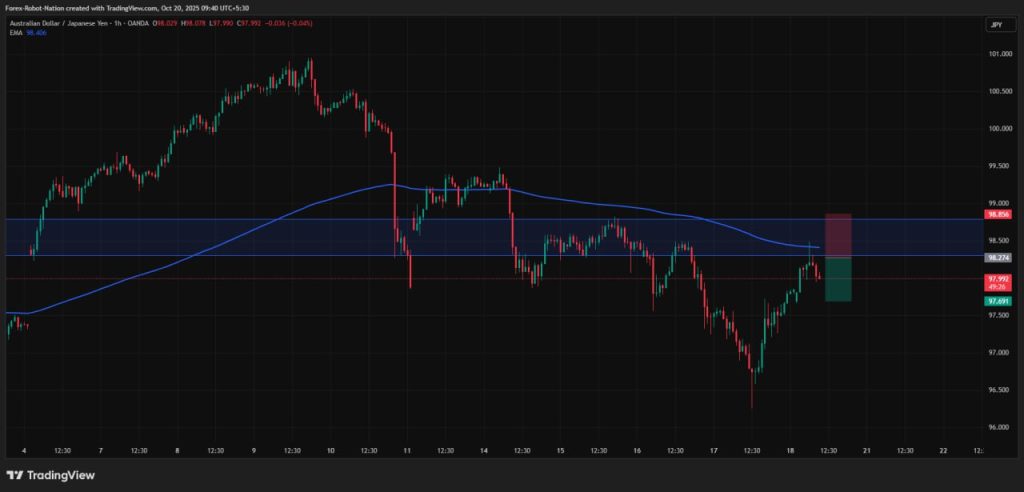This screenshot has height=492, width=1024.
Task: Click the TradingView logo icon
Action: (15, 475)
